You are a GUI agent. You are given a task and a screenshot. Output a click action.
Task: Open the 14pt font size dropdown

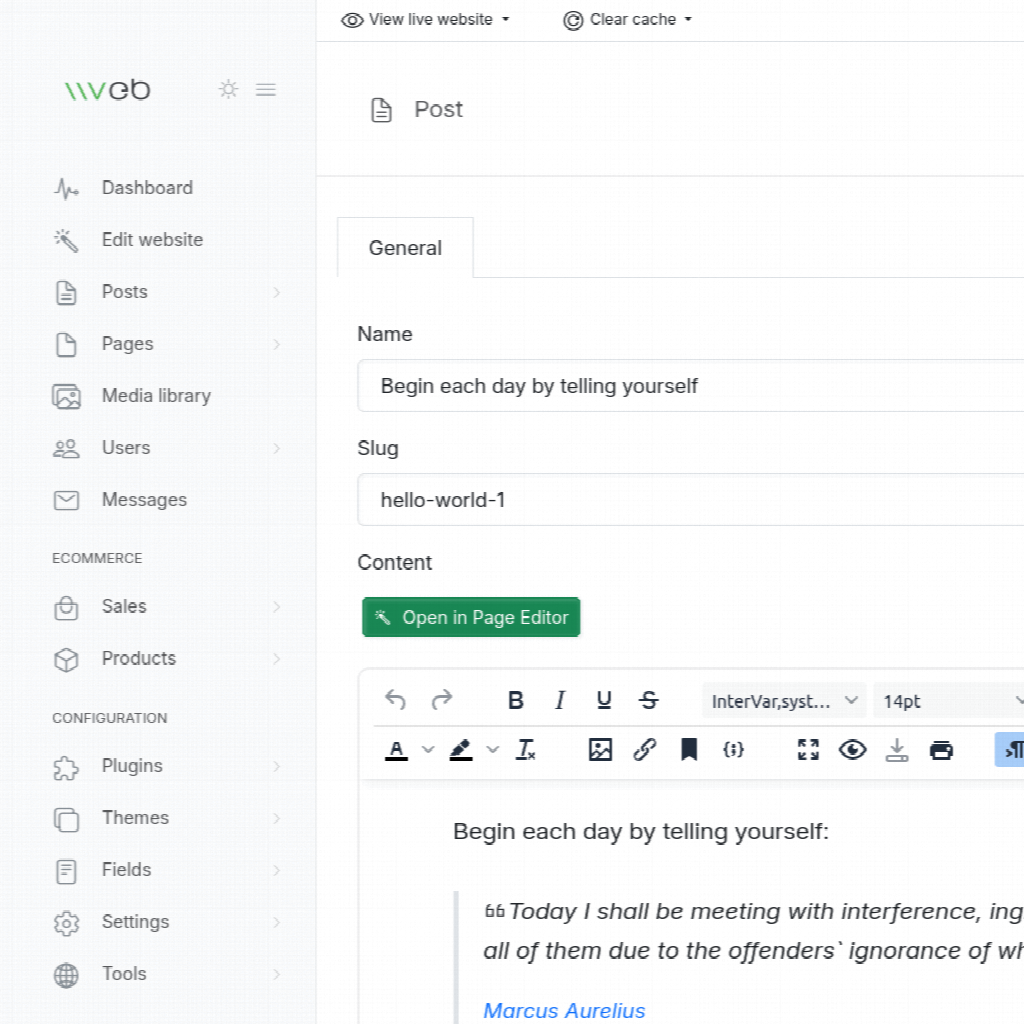(x=950, y=701)
